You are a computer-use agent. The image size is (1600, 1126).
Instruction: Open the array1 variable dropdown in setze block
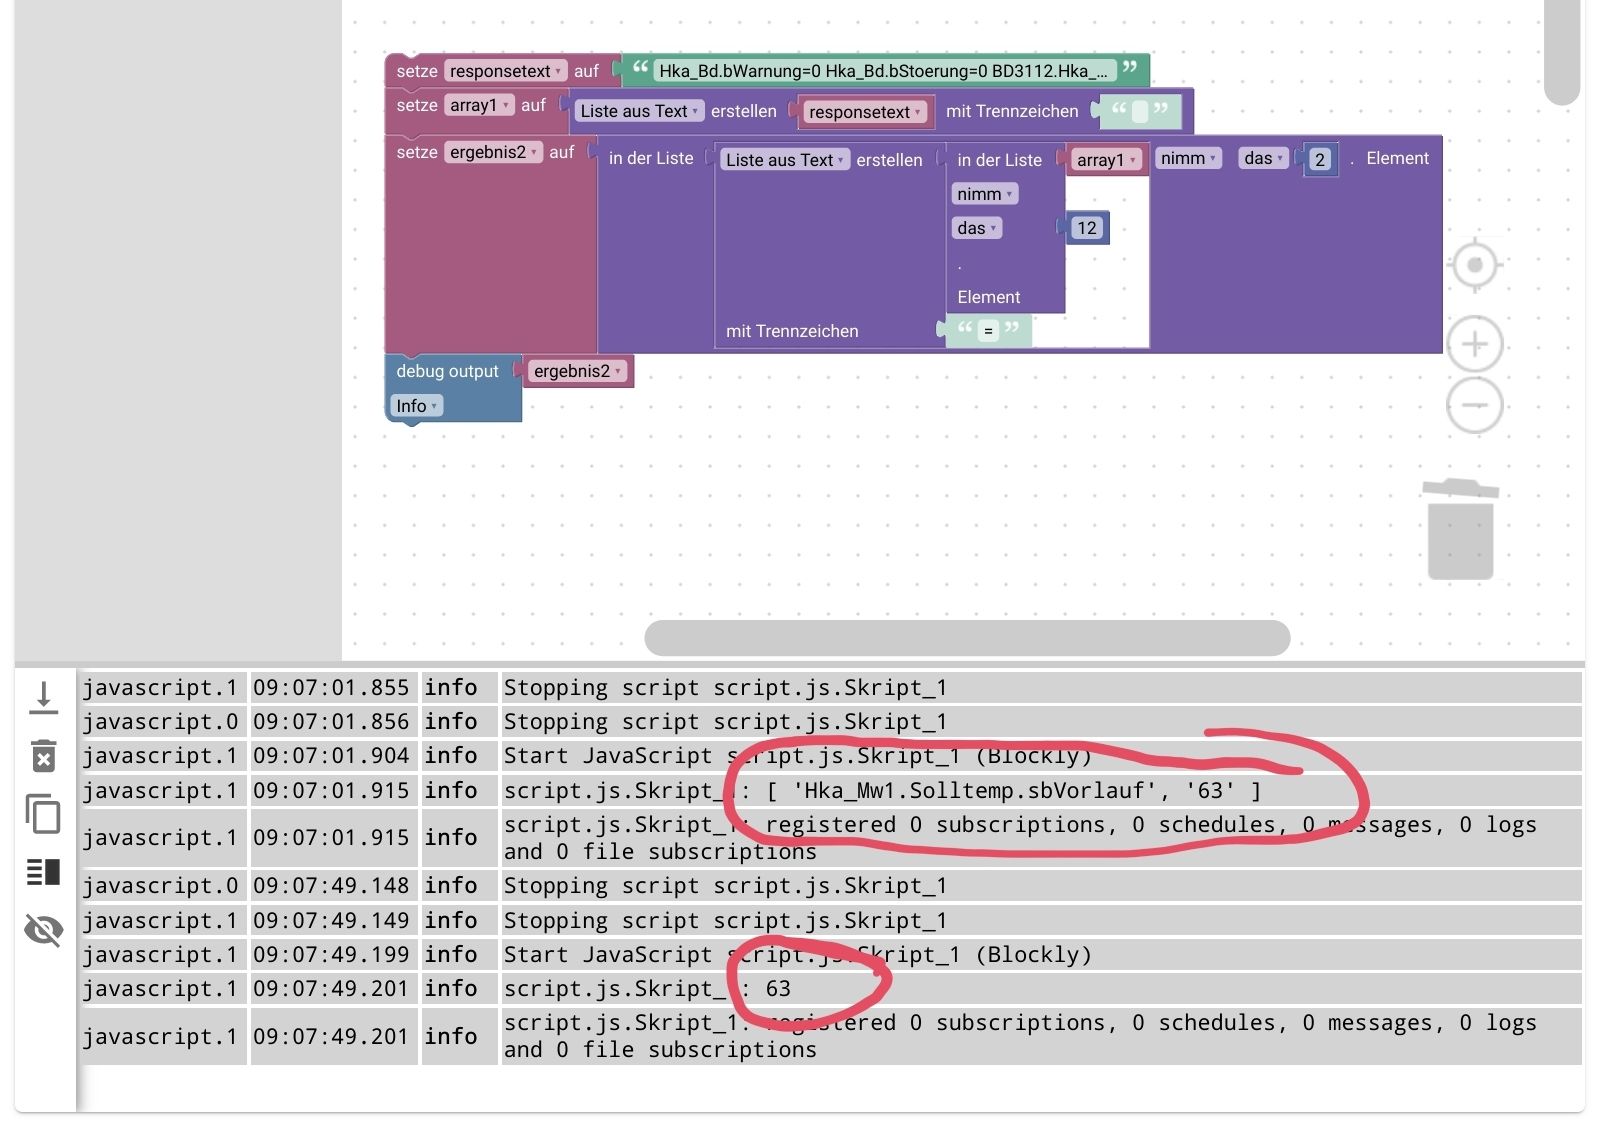coord(479,105)
